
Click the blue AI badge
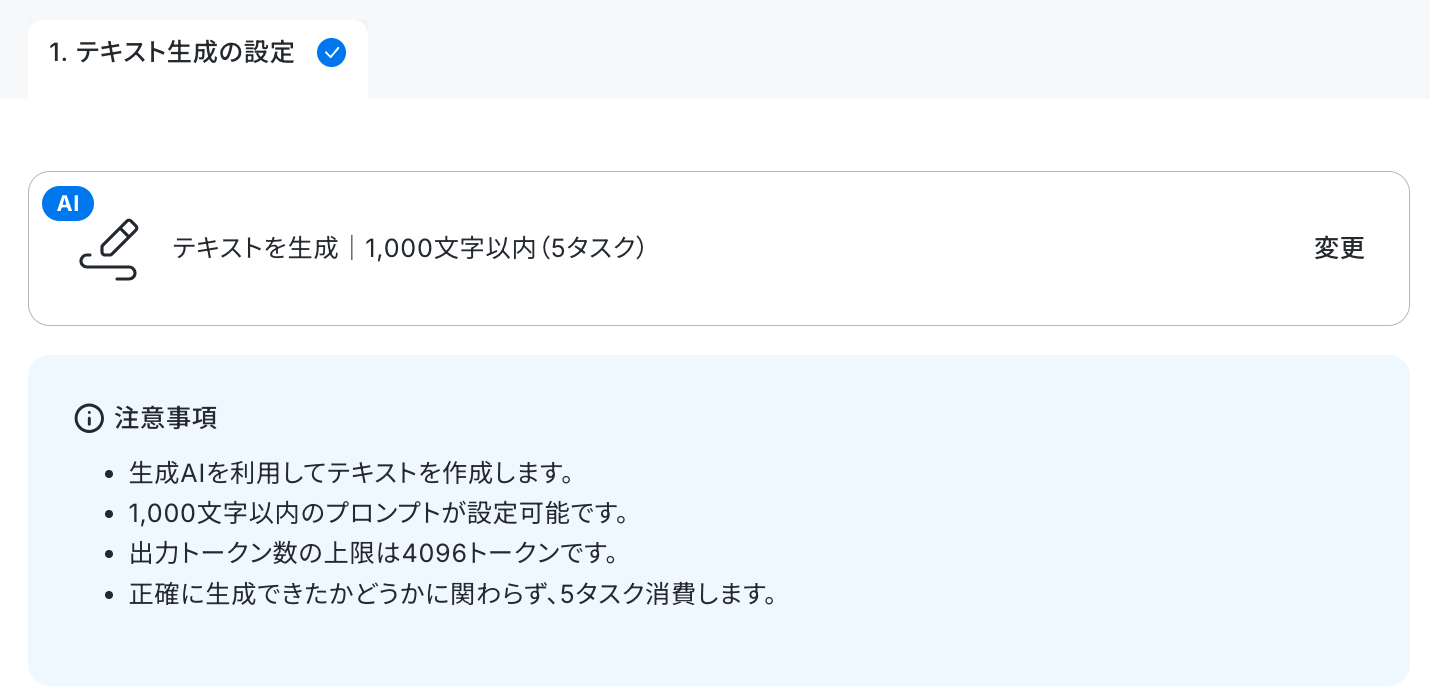pyautogui.click(x=68, y=204)
